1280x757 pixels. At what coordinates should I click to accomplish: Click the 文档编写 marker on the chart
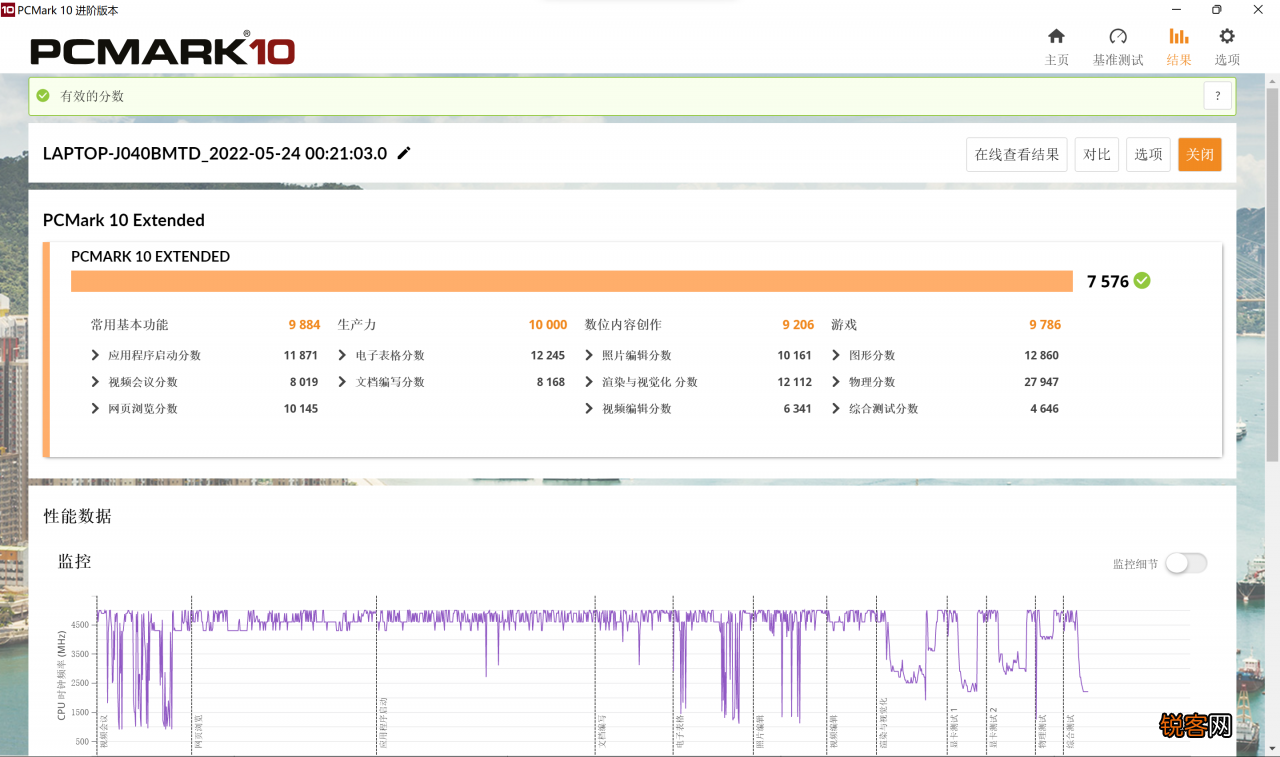click(x=601, y=731)
